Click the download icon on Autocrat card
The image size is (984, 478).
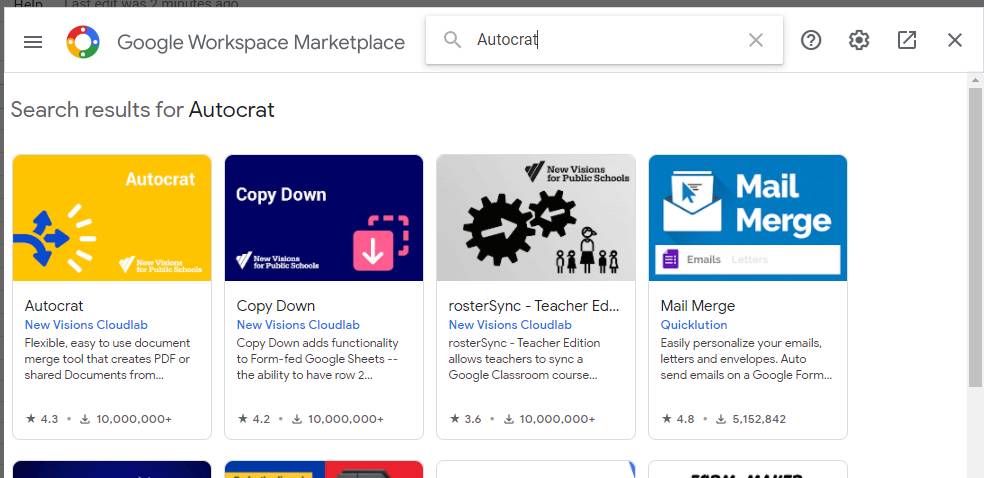point(85,419)
